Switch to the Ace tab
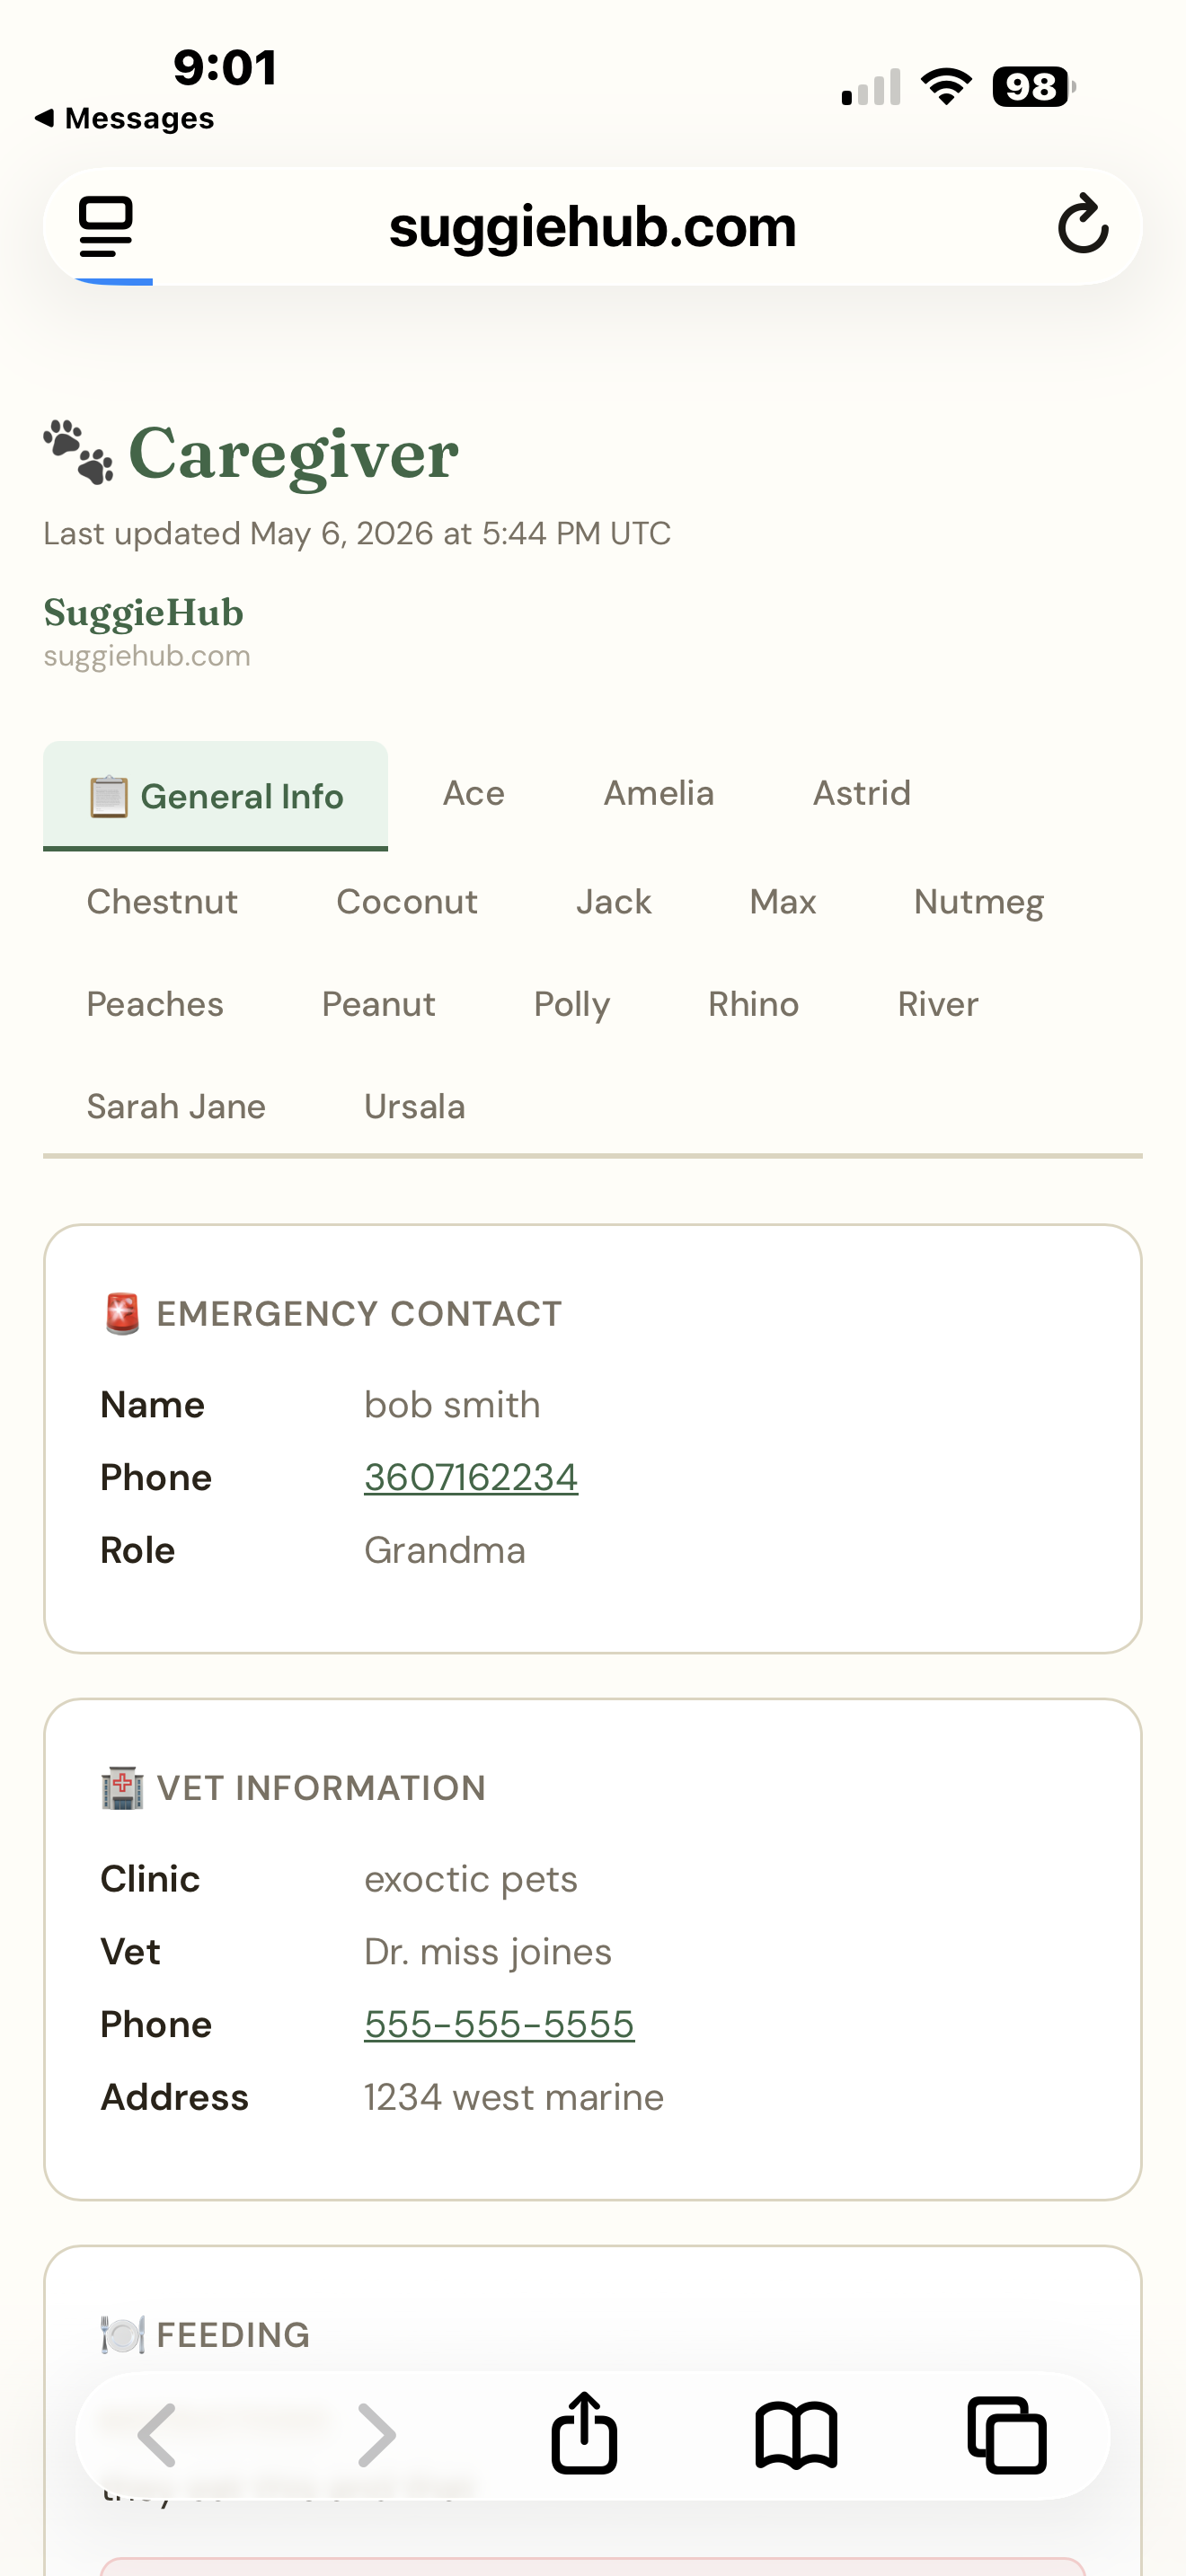Viewport: 1186px width, 2576px height. pyautogui.click(x=474, y=794)
